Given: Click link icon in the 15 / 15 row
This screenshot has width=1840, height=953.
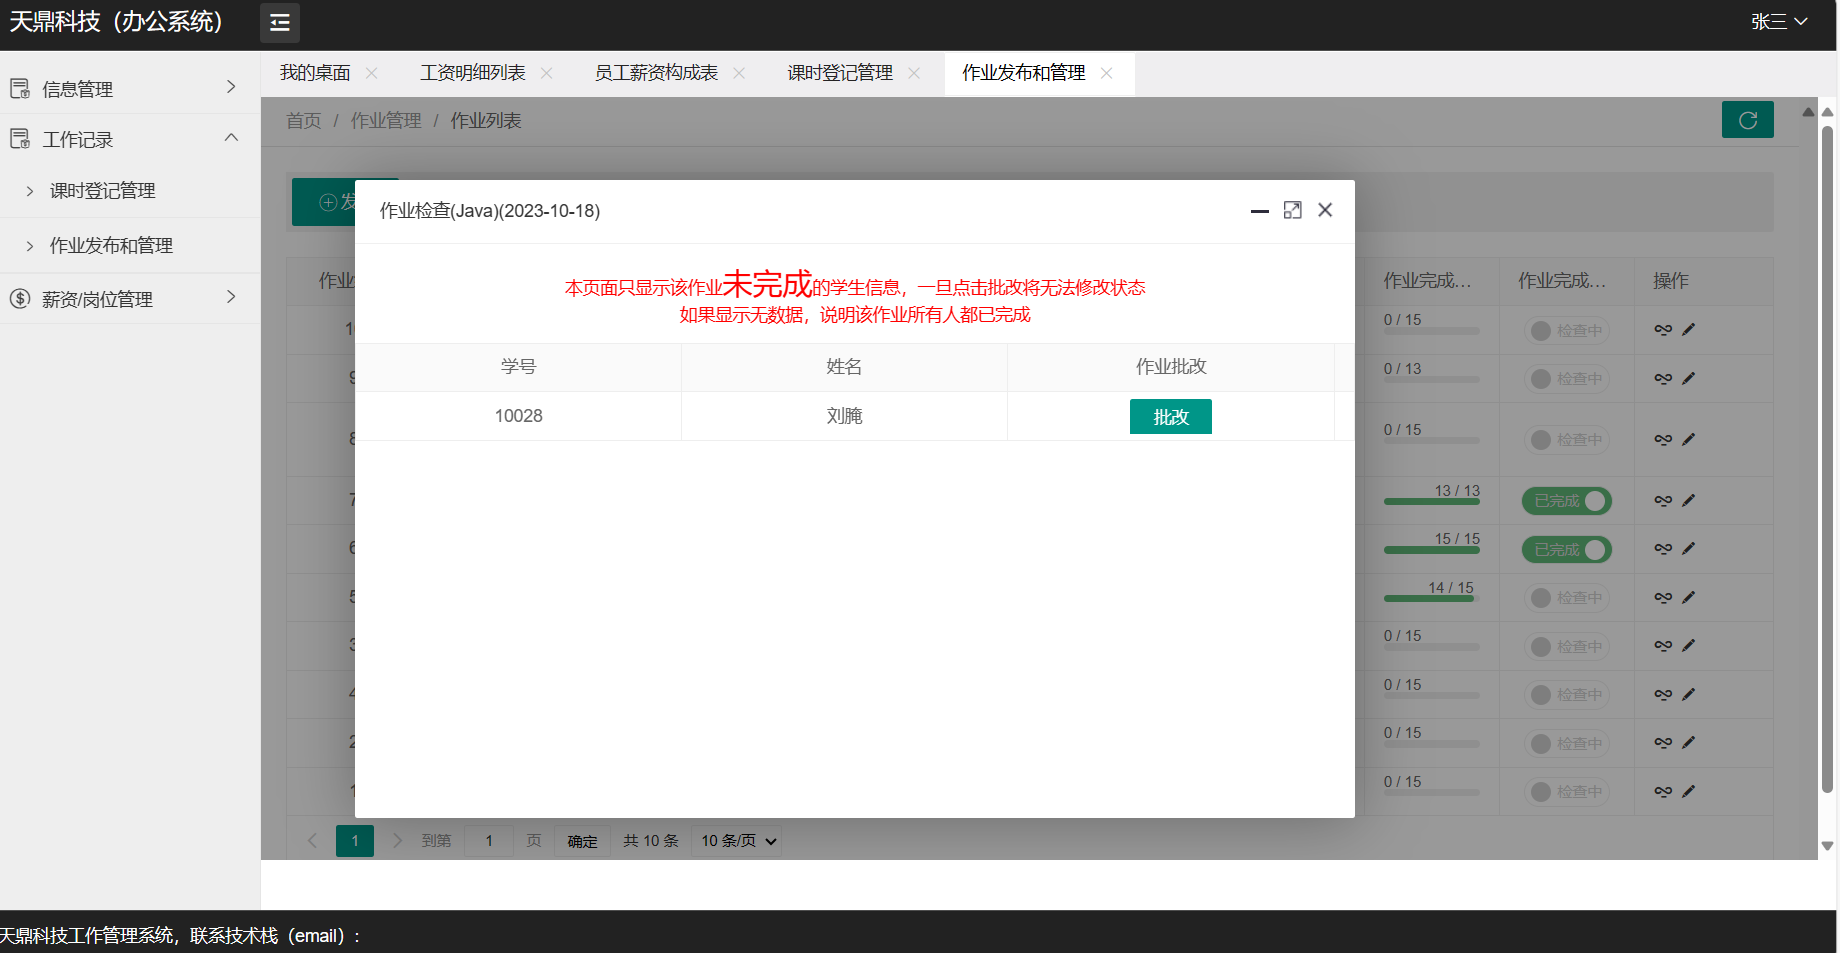Looking at the screenshot, I should tap(1663, 548).
